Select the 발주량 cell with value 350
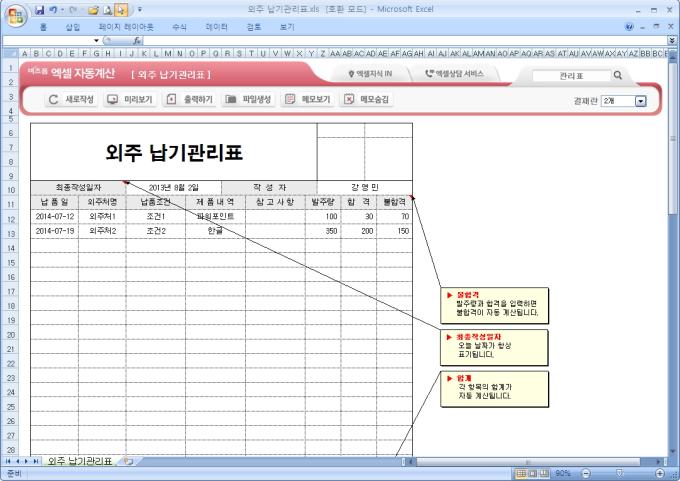This screenshot has width=680, height=481. [x=323, y=231]
